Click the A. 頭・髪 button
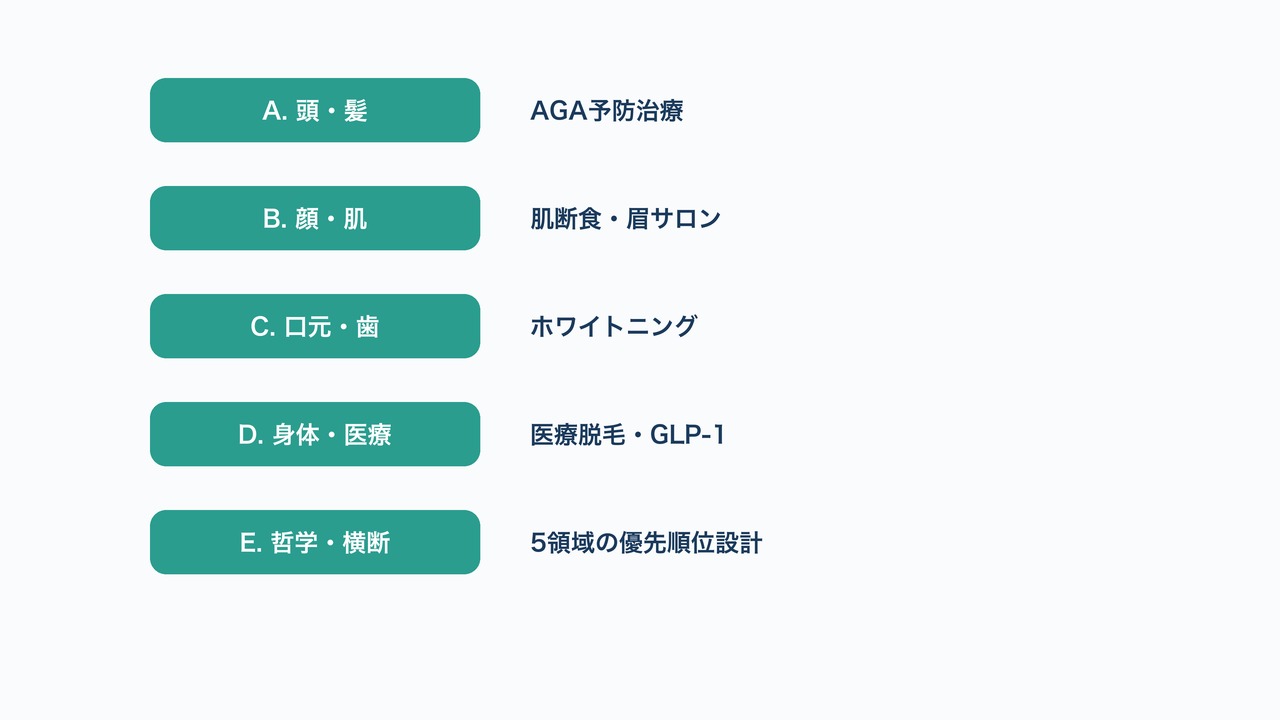This screenshot has height=720, width=1280. point(315,110)
